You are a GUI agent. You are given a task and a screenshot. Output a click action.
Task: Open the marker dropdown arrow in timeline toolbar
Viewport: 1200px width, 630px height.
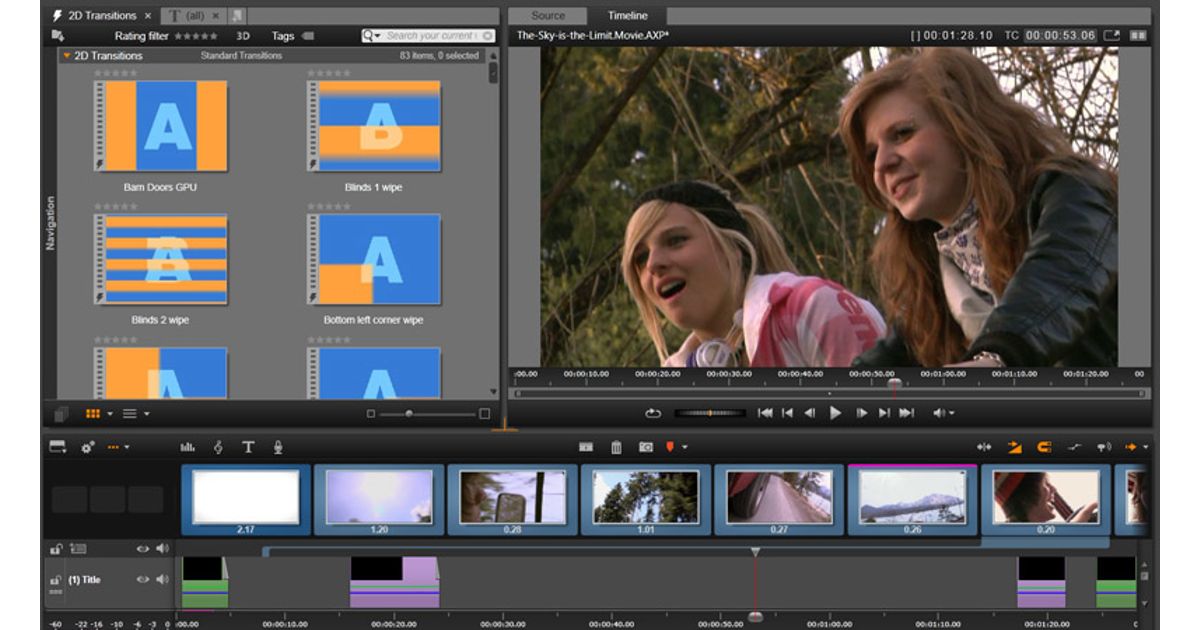685,448
